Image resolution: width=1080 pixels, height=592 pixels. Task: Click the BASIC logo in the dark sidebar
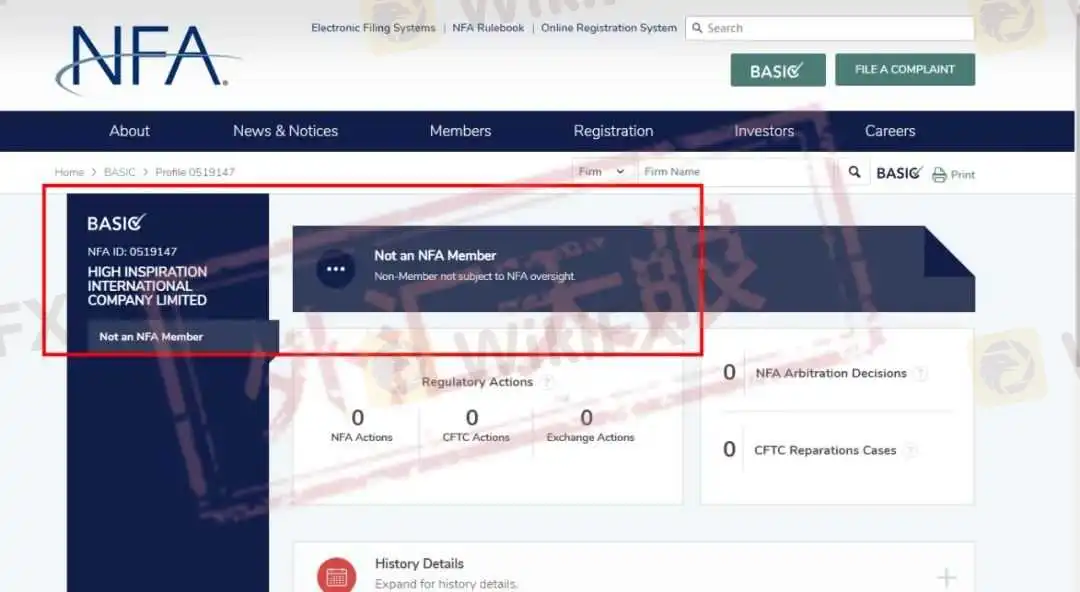[x=116, y=223]
